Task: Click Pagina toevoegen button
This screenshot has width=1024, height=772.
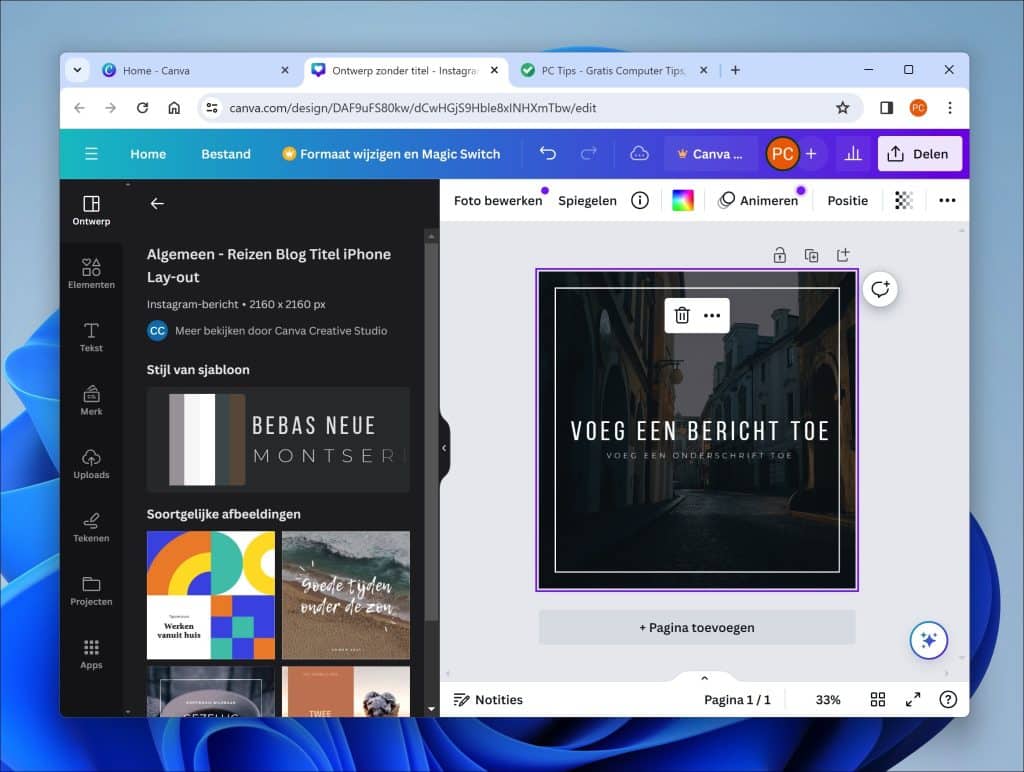Action: (697, 627)
